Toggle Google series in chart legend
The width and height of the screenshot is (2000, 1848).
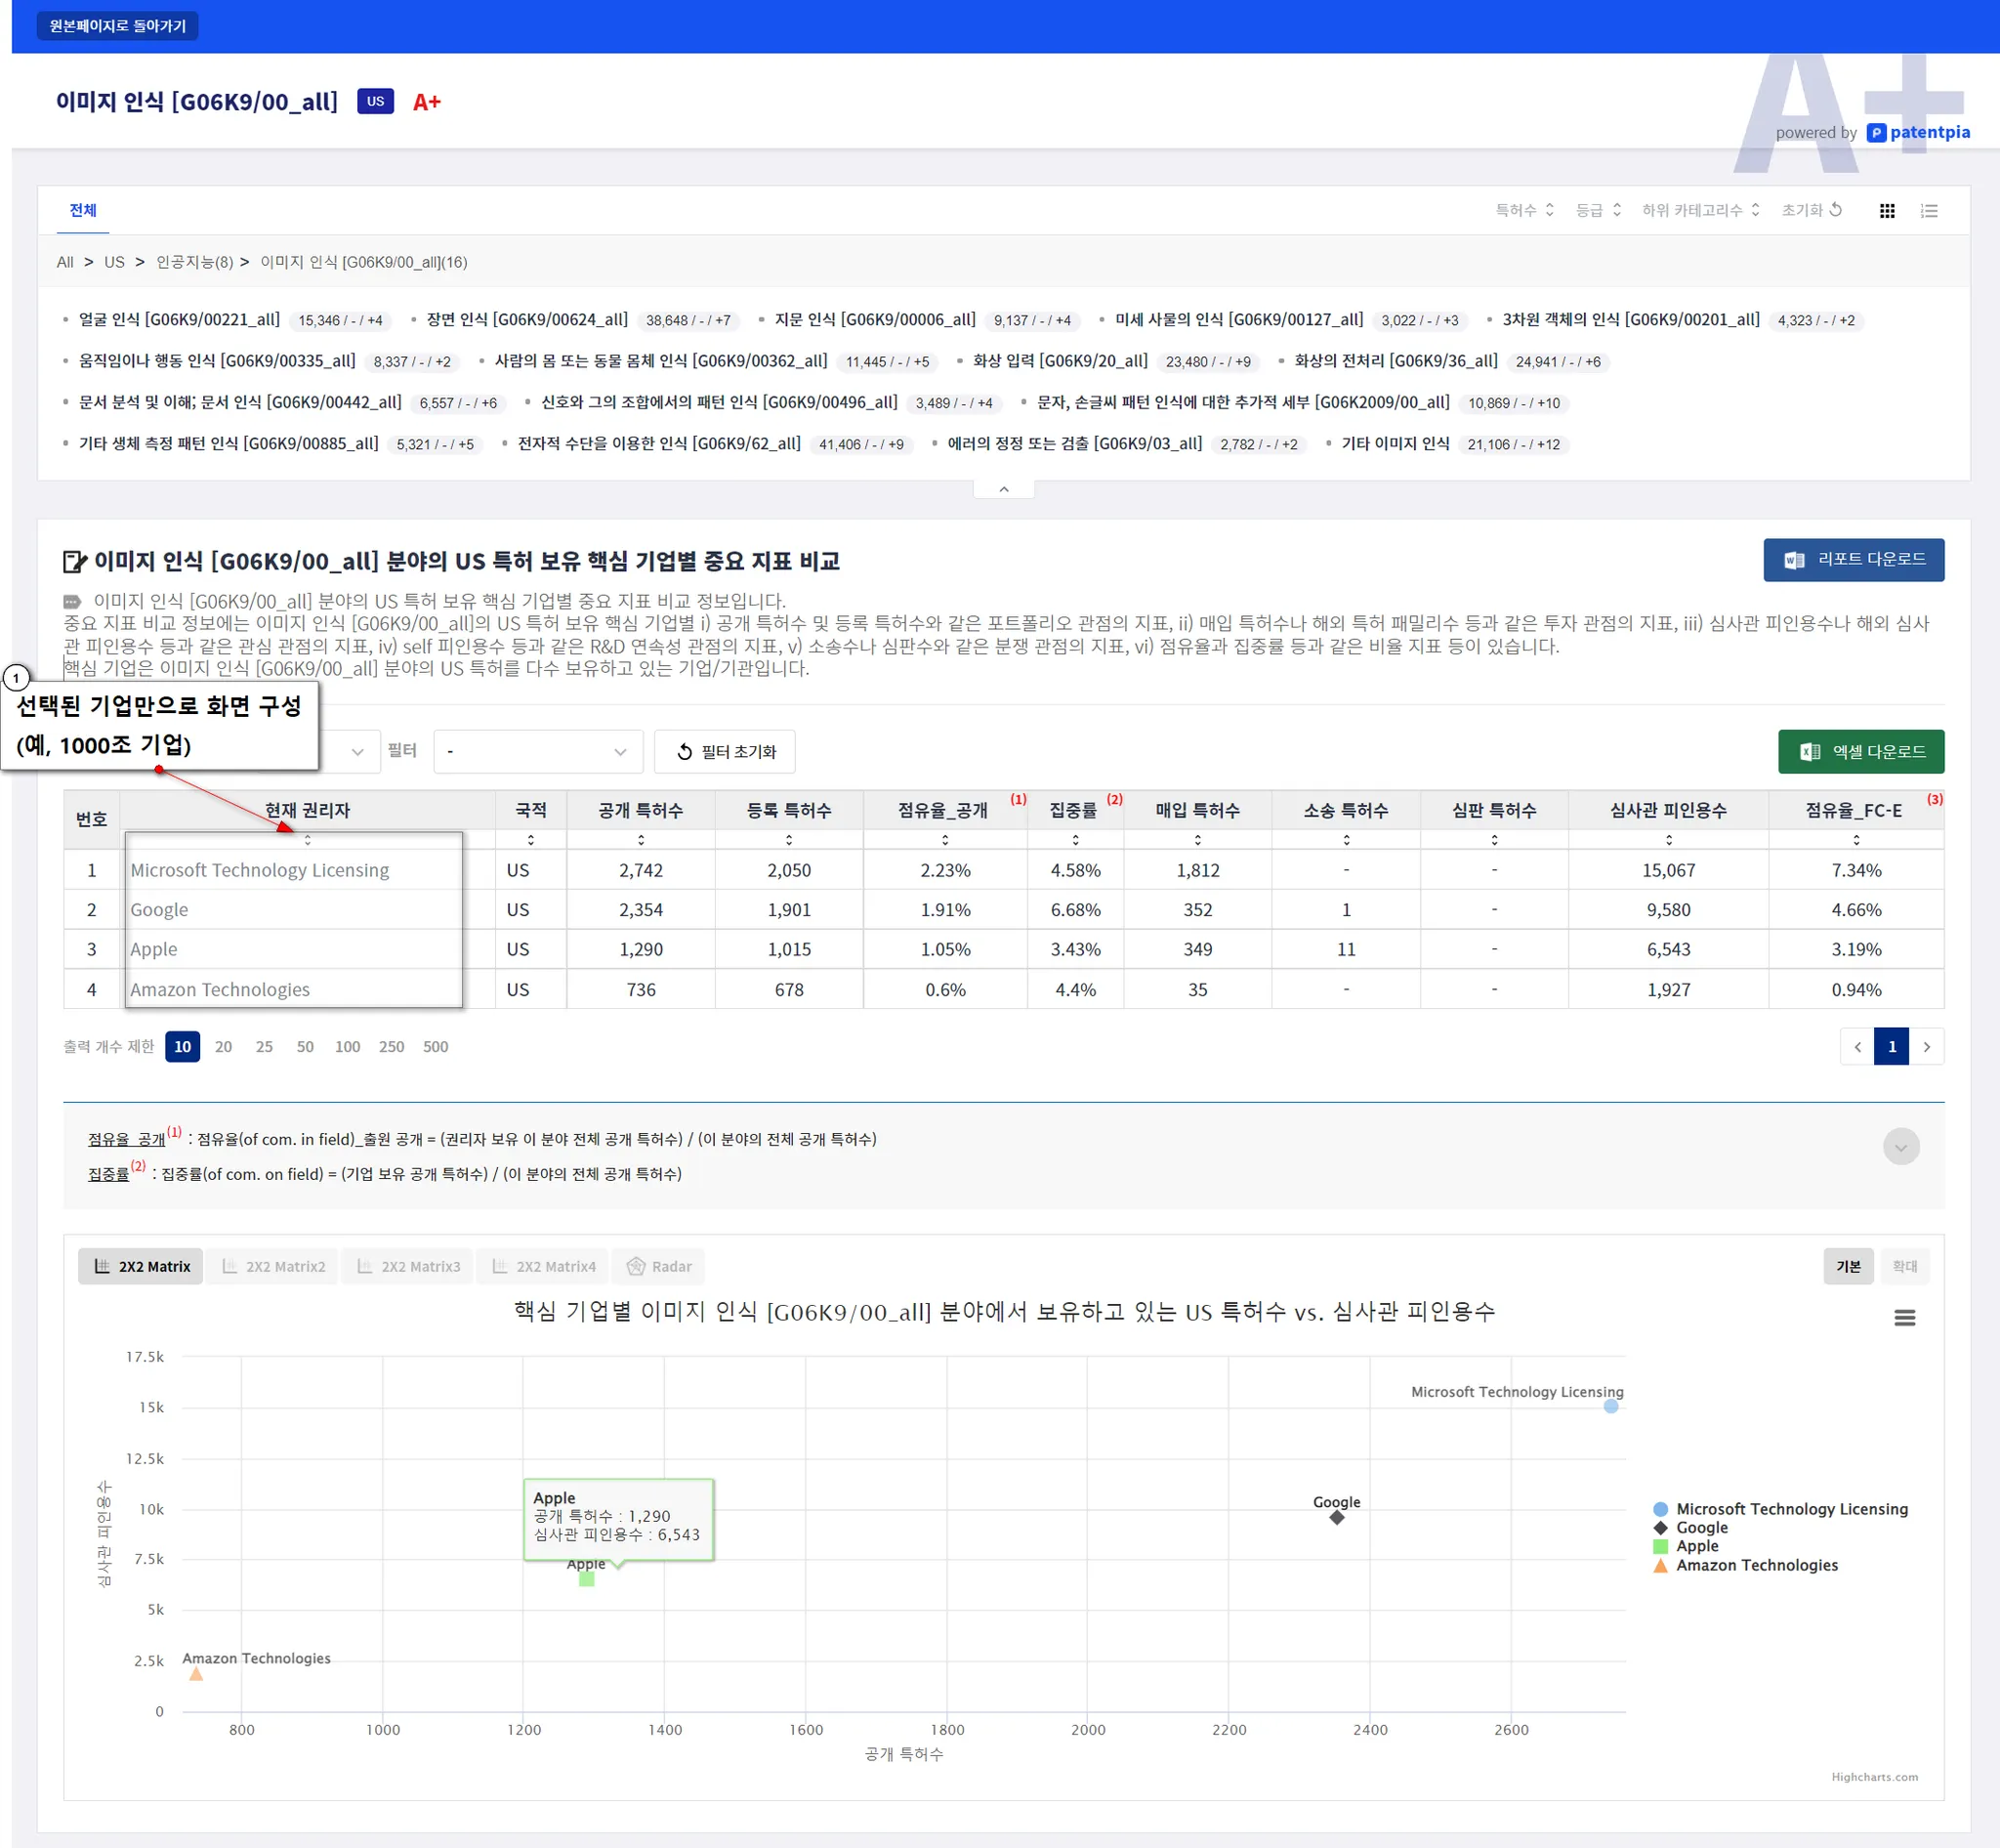point(1701,1528)
